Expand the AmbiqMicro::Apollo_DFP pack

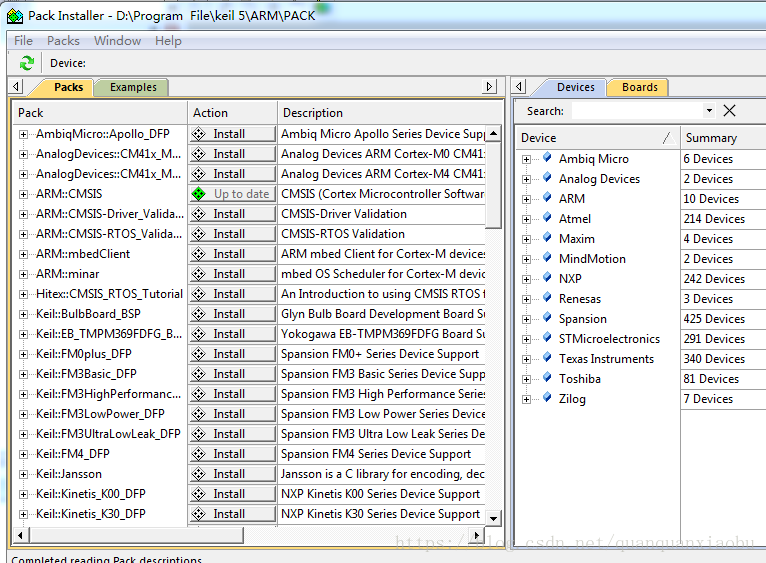[23, 134]
